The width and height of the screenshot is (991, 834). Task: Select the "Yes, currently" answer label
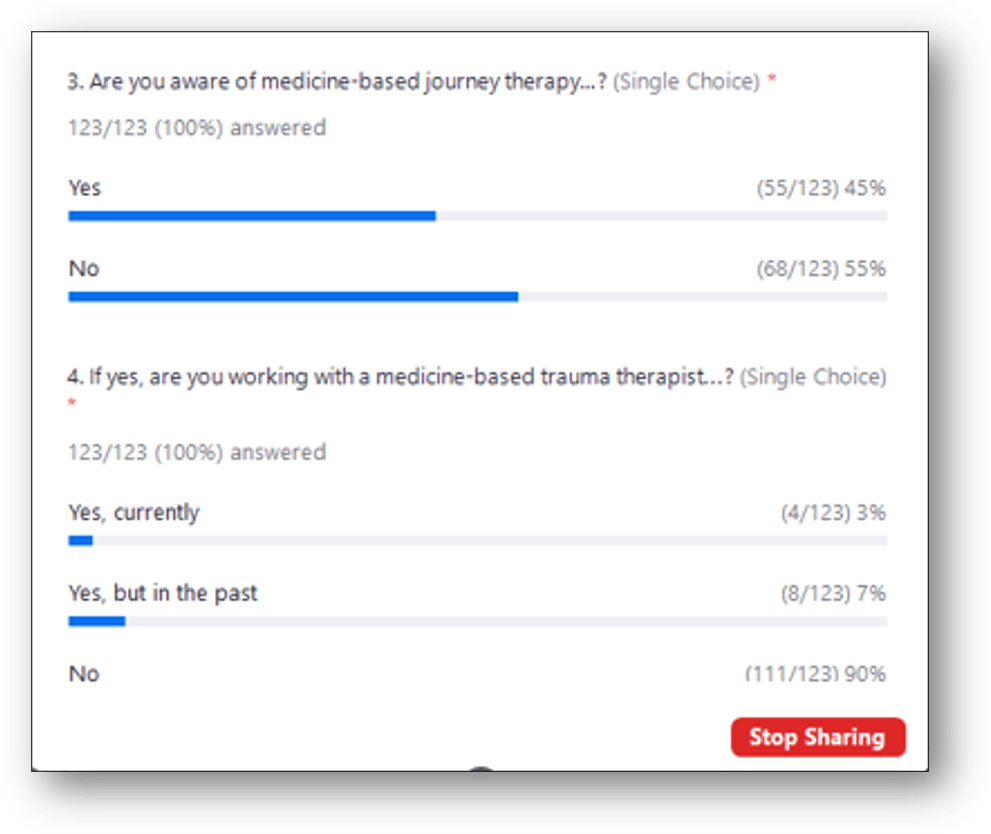[134, 513]
